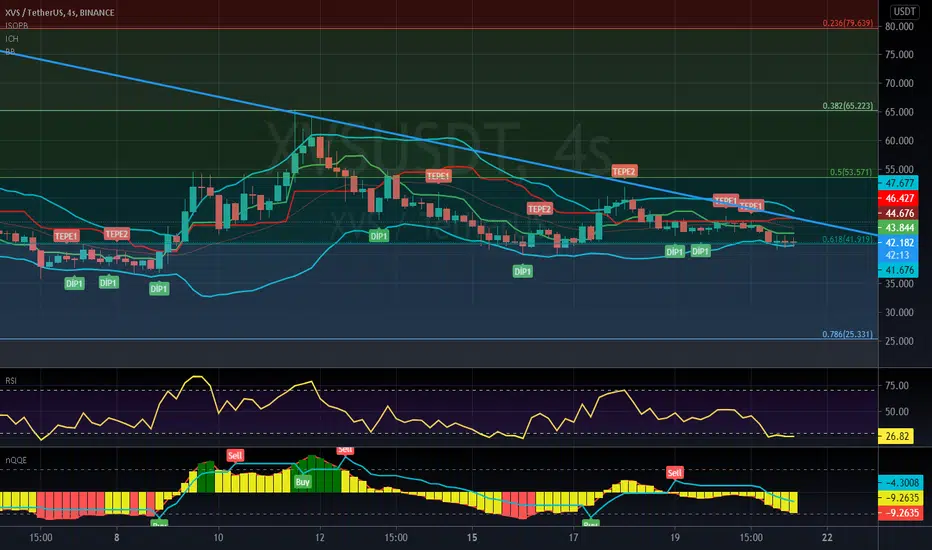This screenshot has height=550, width=932.
Task: Select the ISOPB indicator label
Action: (17, 26)
